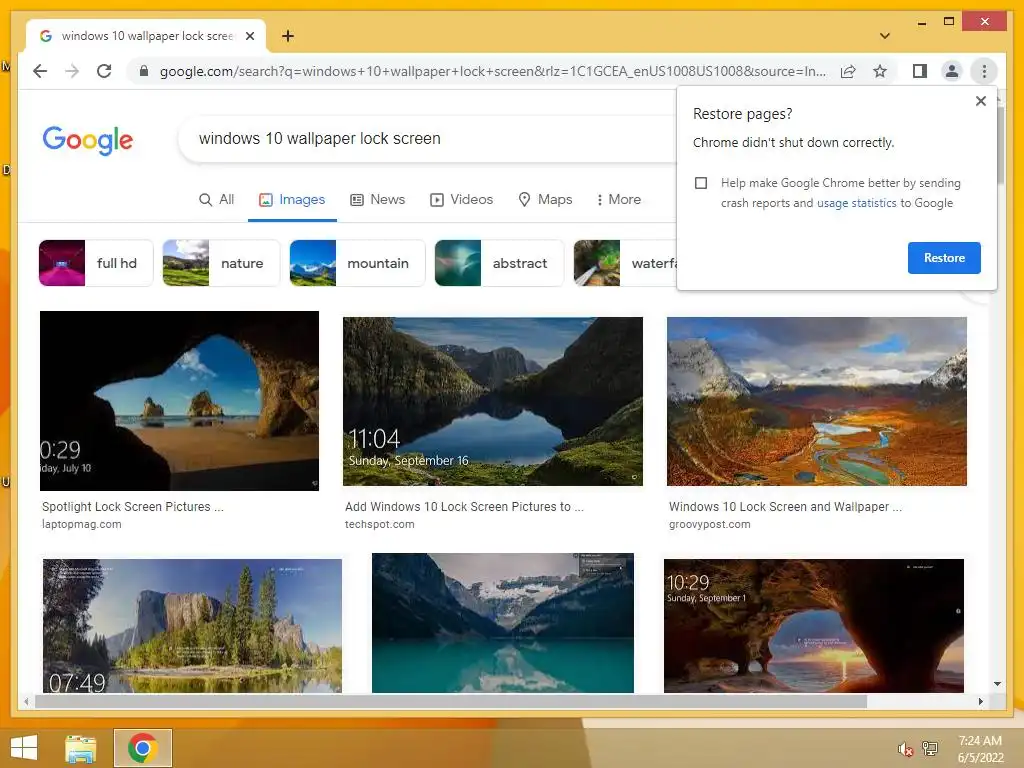Open the cave beach lock screen thumbnail

[180, 400]
